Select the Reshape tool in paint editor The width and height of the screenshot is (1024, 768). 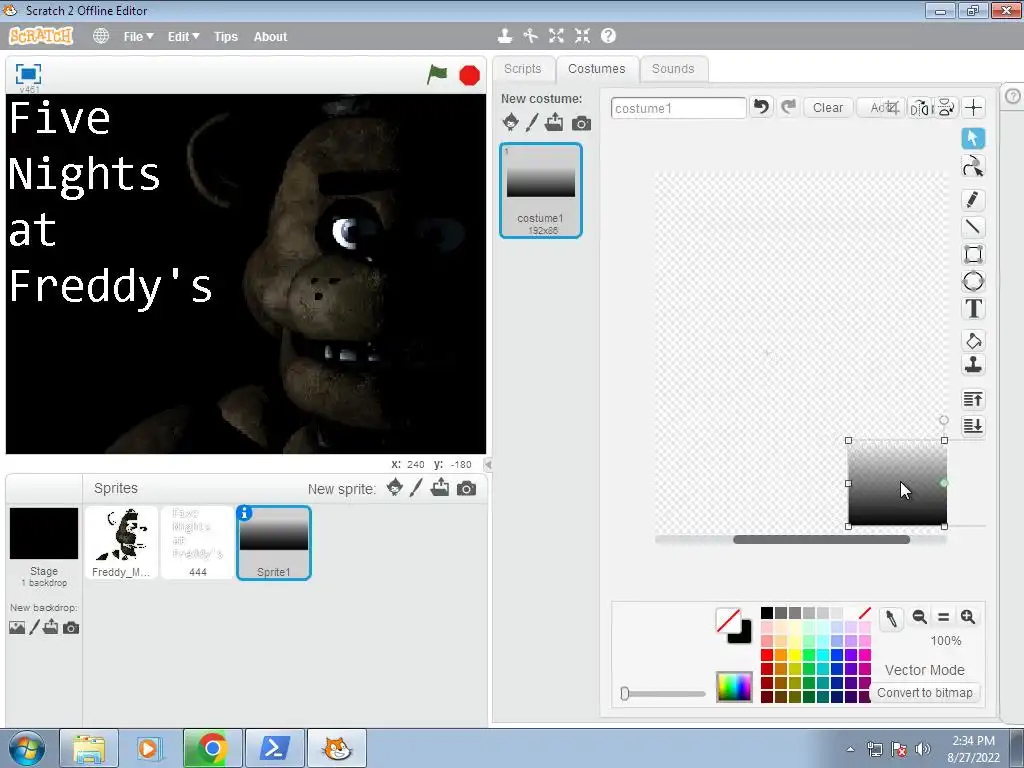click(973, 167)
